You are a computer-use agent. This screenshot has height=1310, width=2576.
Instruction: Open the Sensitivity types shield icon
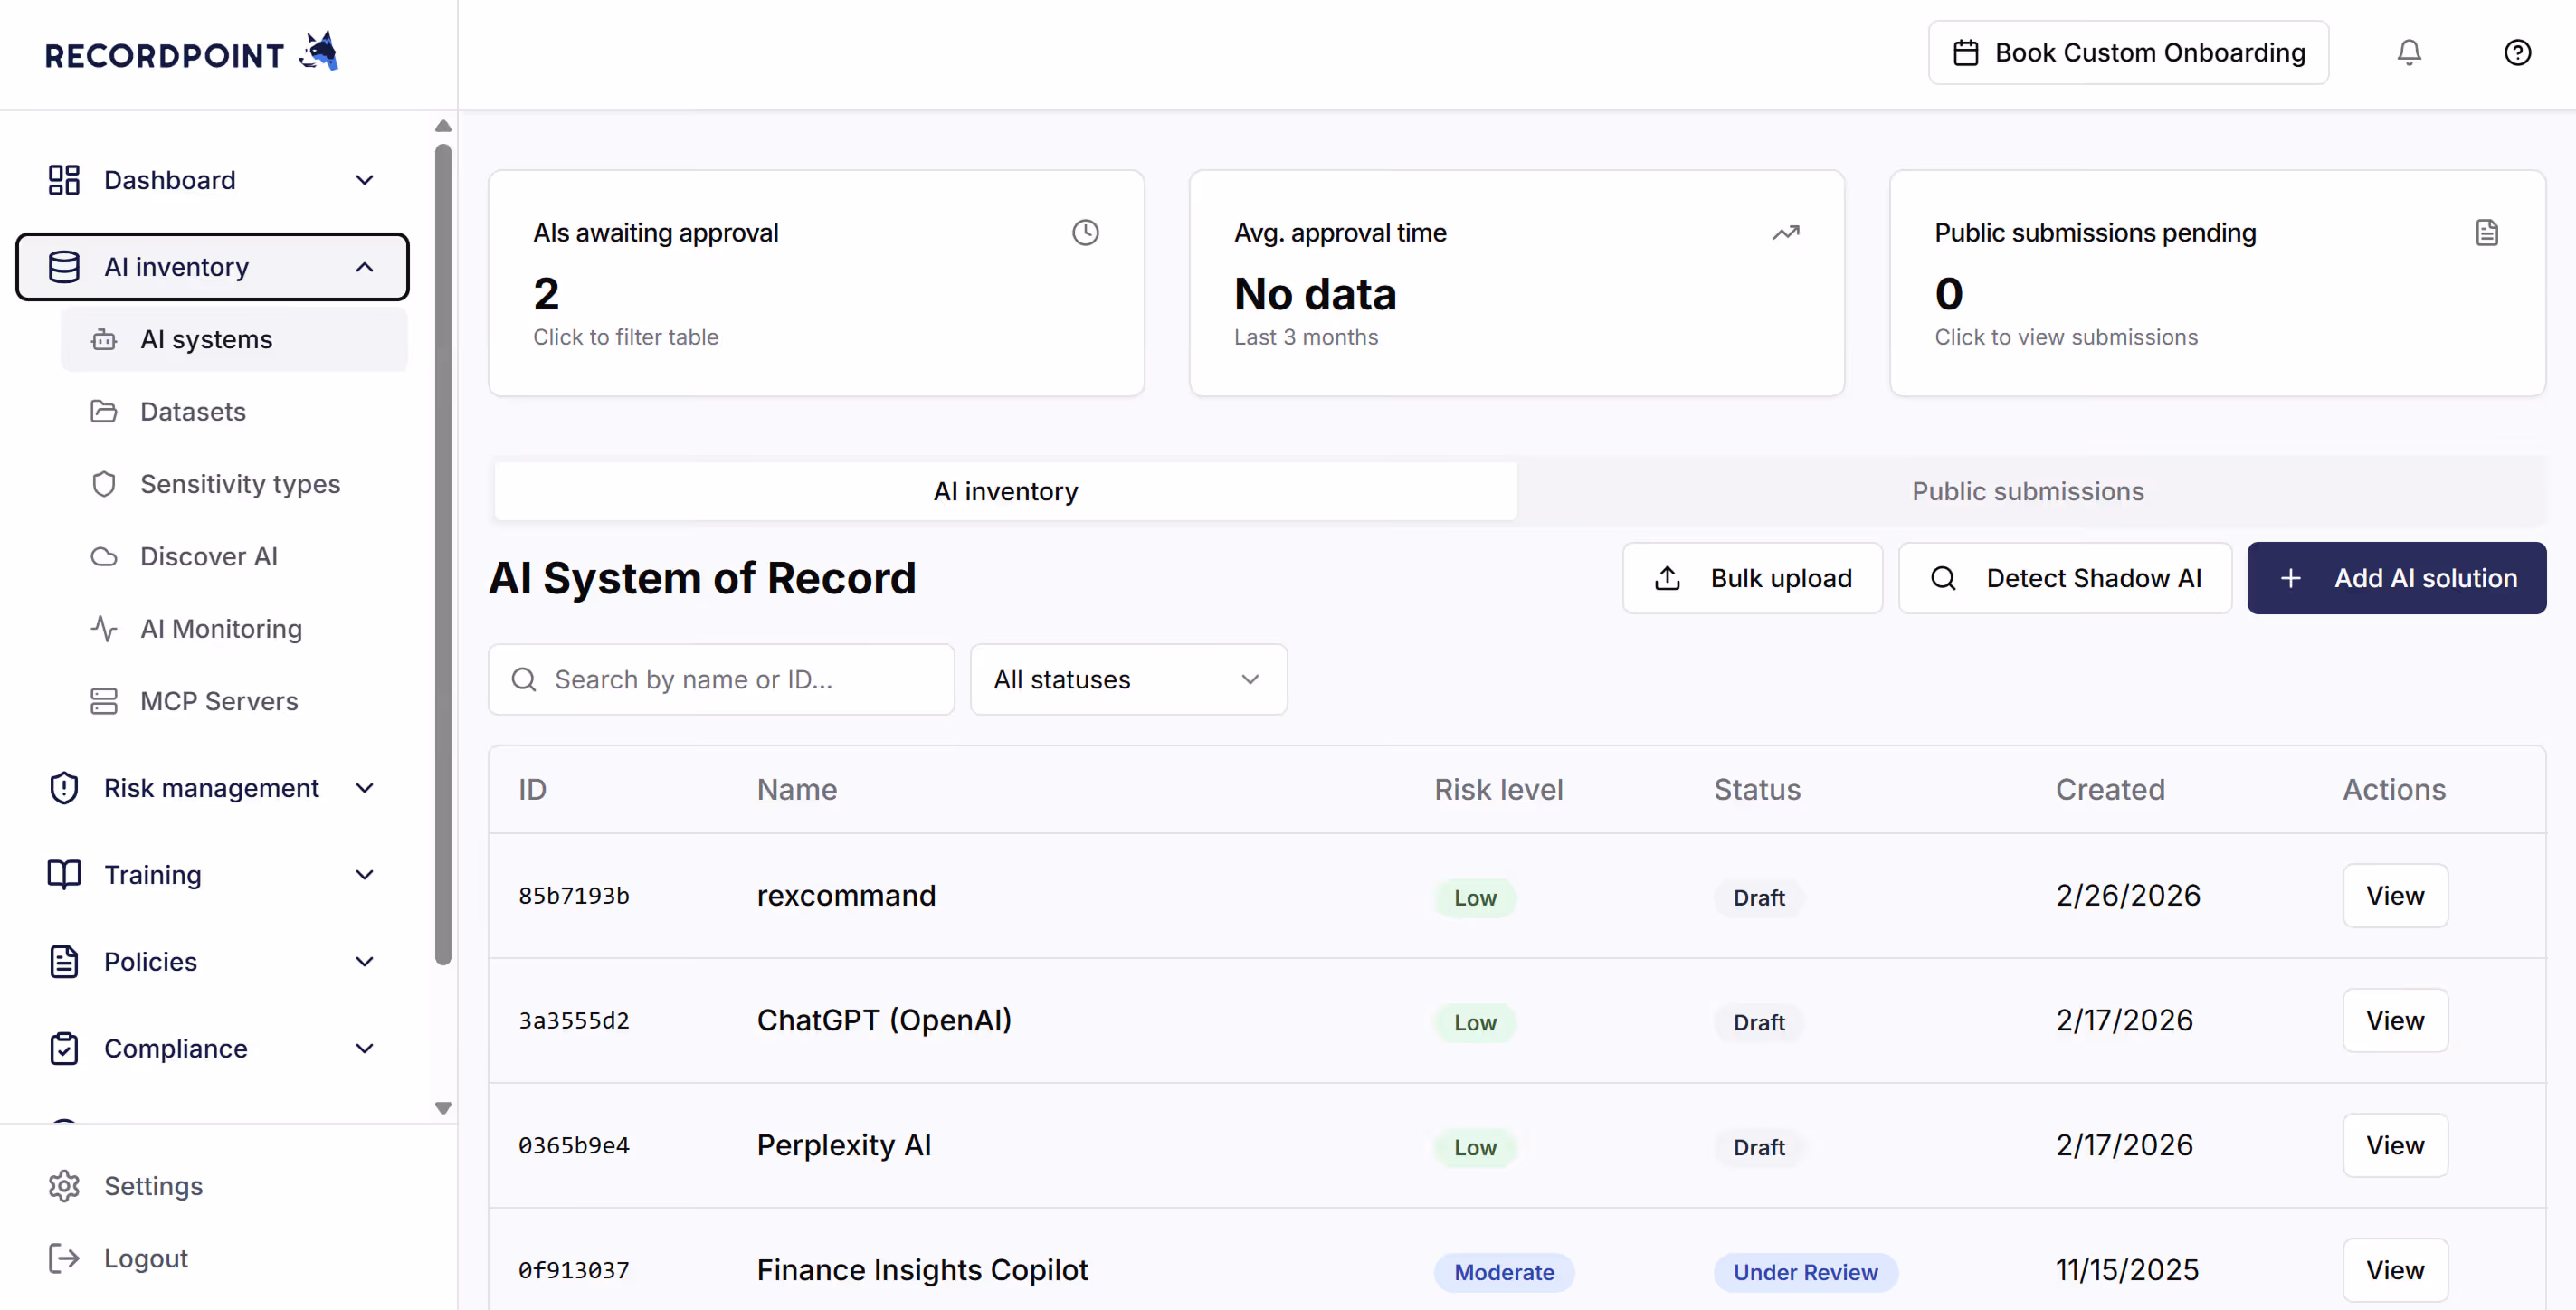tap(105, 484)
